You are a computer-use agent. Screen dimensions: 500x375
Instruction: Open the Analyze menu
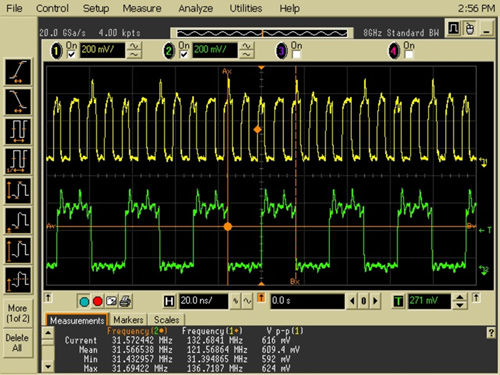(x=195, y=8)
